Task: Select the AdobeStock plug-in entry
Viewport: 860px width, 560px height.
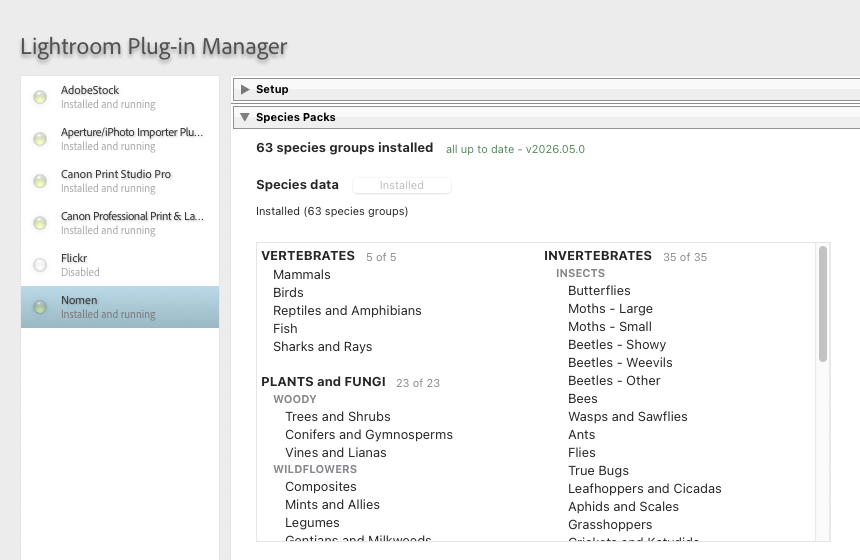Action: point(120,97)
